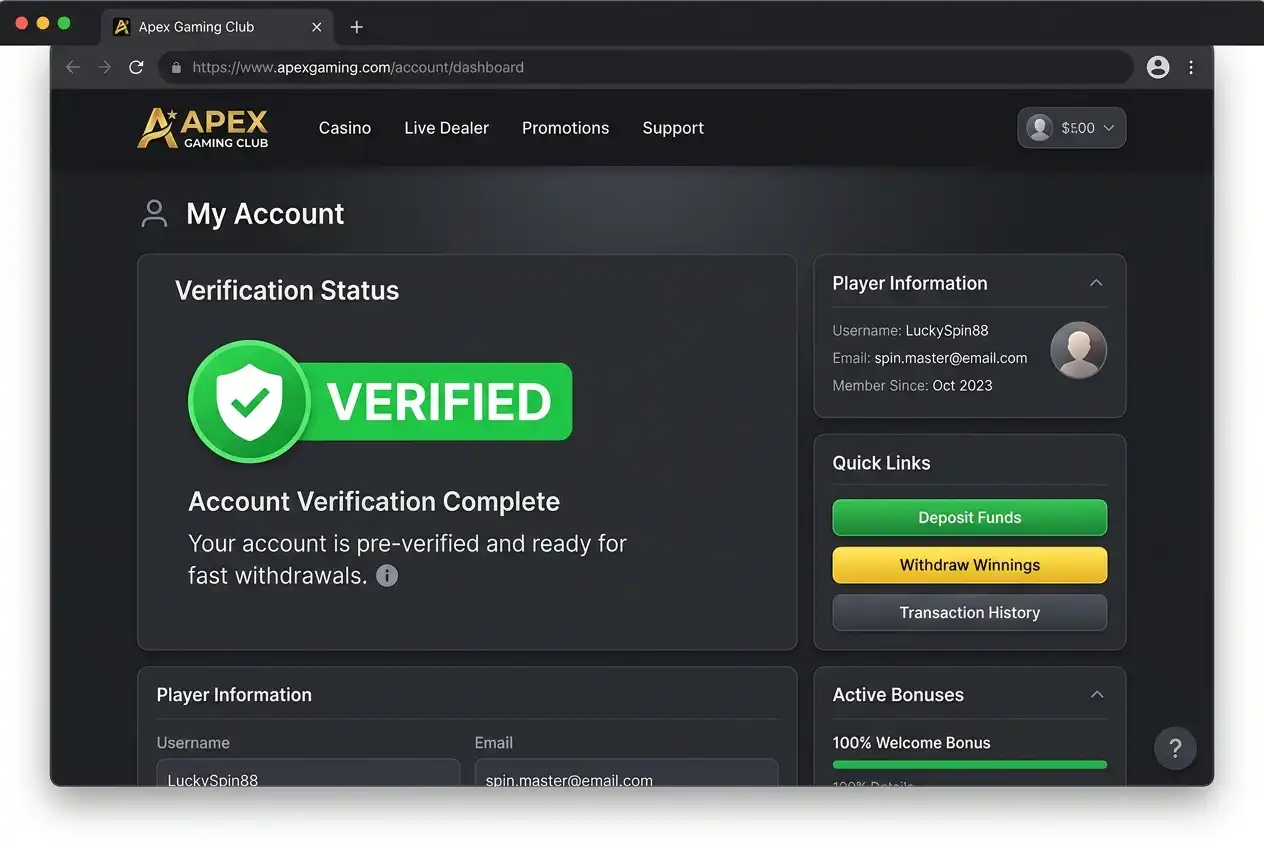Click the Email field with spin.master@email.com
Image resolution: width=1264 pixels, height=848 pixels.
coord(626,773)
